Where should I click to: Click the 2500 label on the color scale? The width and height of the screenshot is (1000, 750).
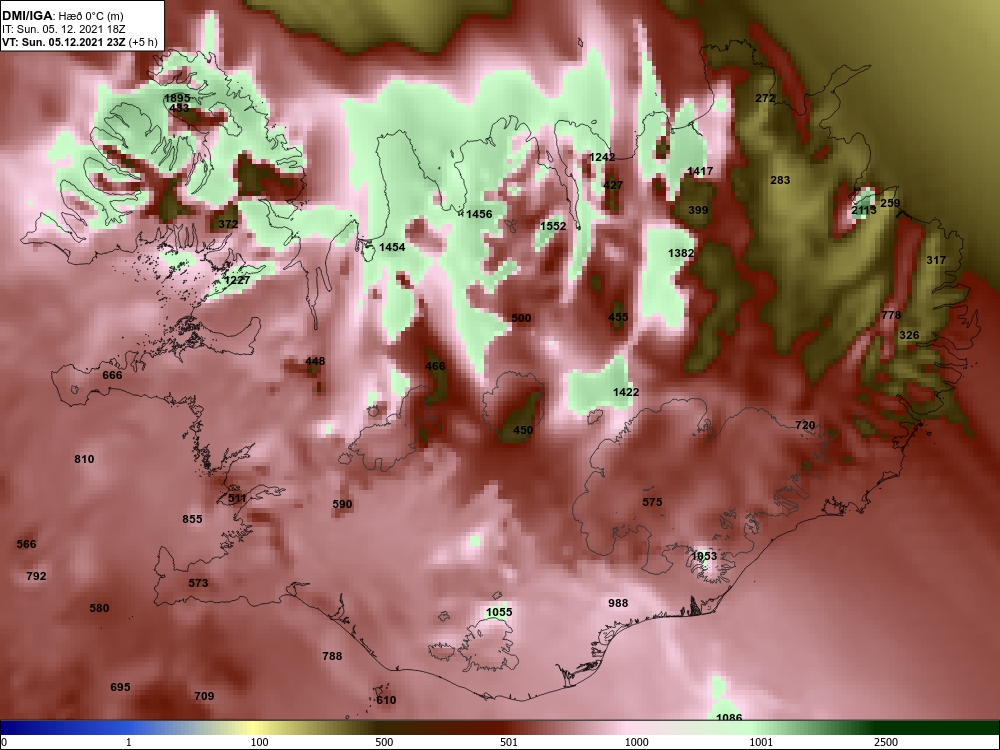click(886, 742)
